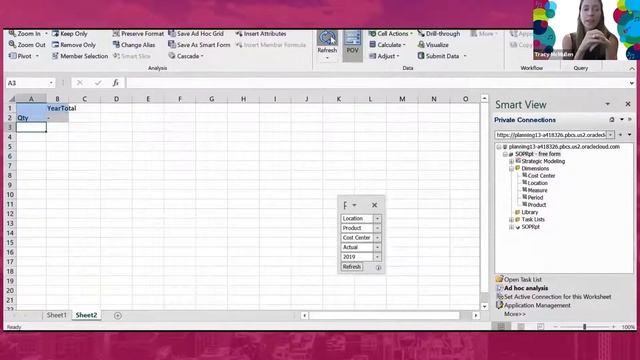The image size is (640, 360).
Task: Click the Select All corner button
Action: 11,99
